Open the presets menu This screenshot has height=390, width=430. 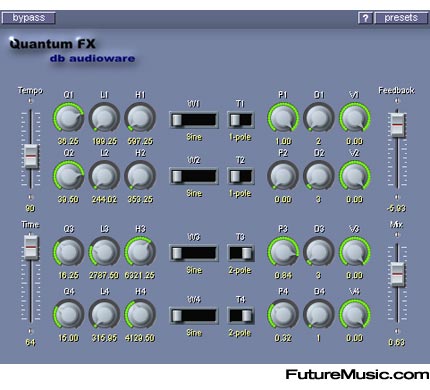tap(401, 18)
